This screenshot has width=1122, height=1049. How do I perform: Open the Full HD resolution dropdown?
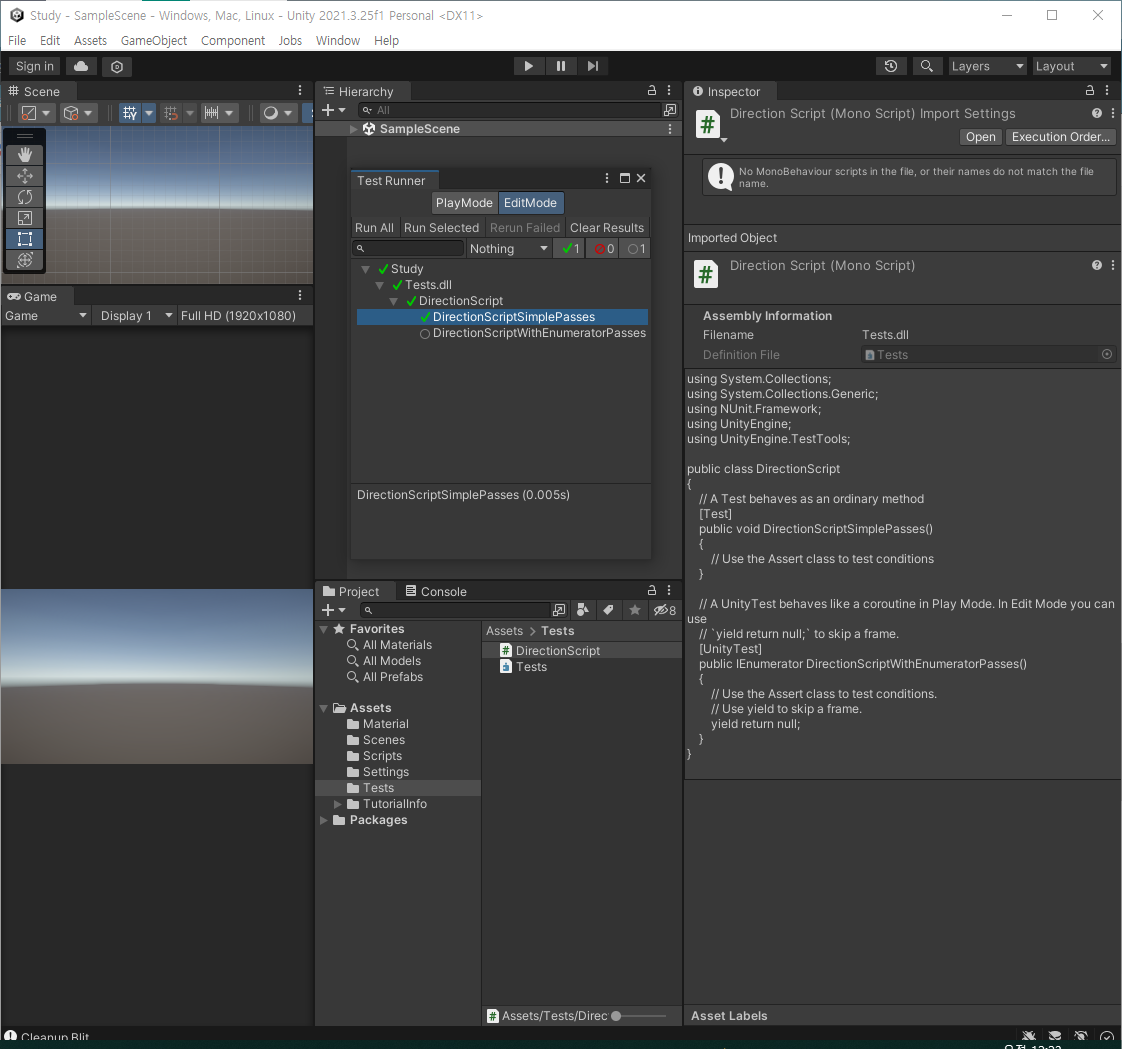click(x=245, y=316)
